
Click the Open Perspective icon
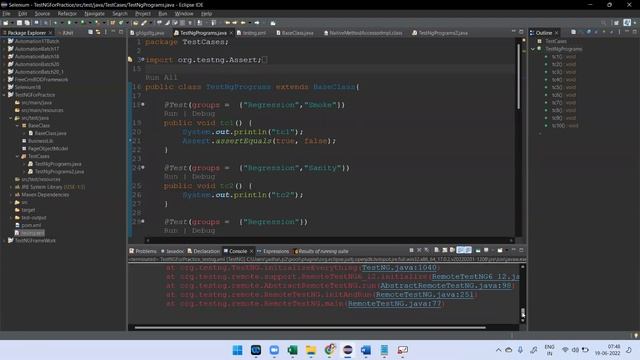(616, 23)
